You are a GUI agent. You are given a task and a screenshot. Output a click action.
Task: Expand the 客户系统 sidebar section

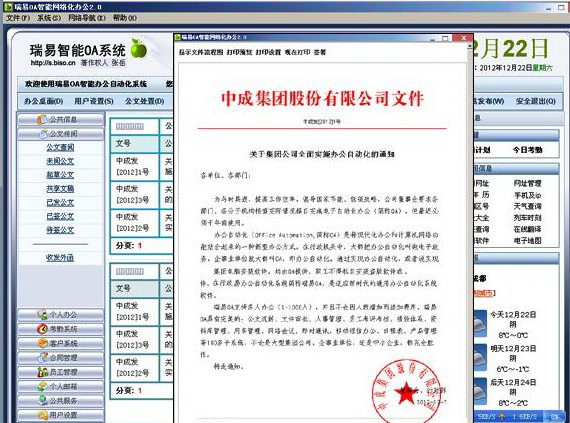[61, 343]
